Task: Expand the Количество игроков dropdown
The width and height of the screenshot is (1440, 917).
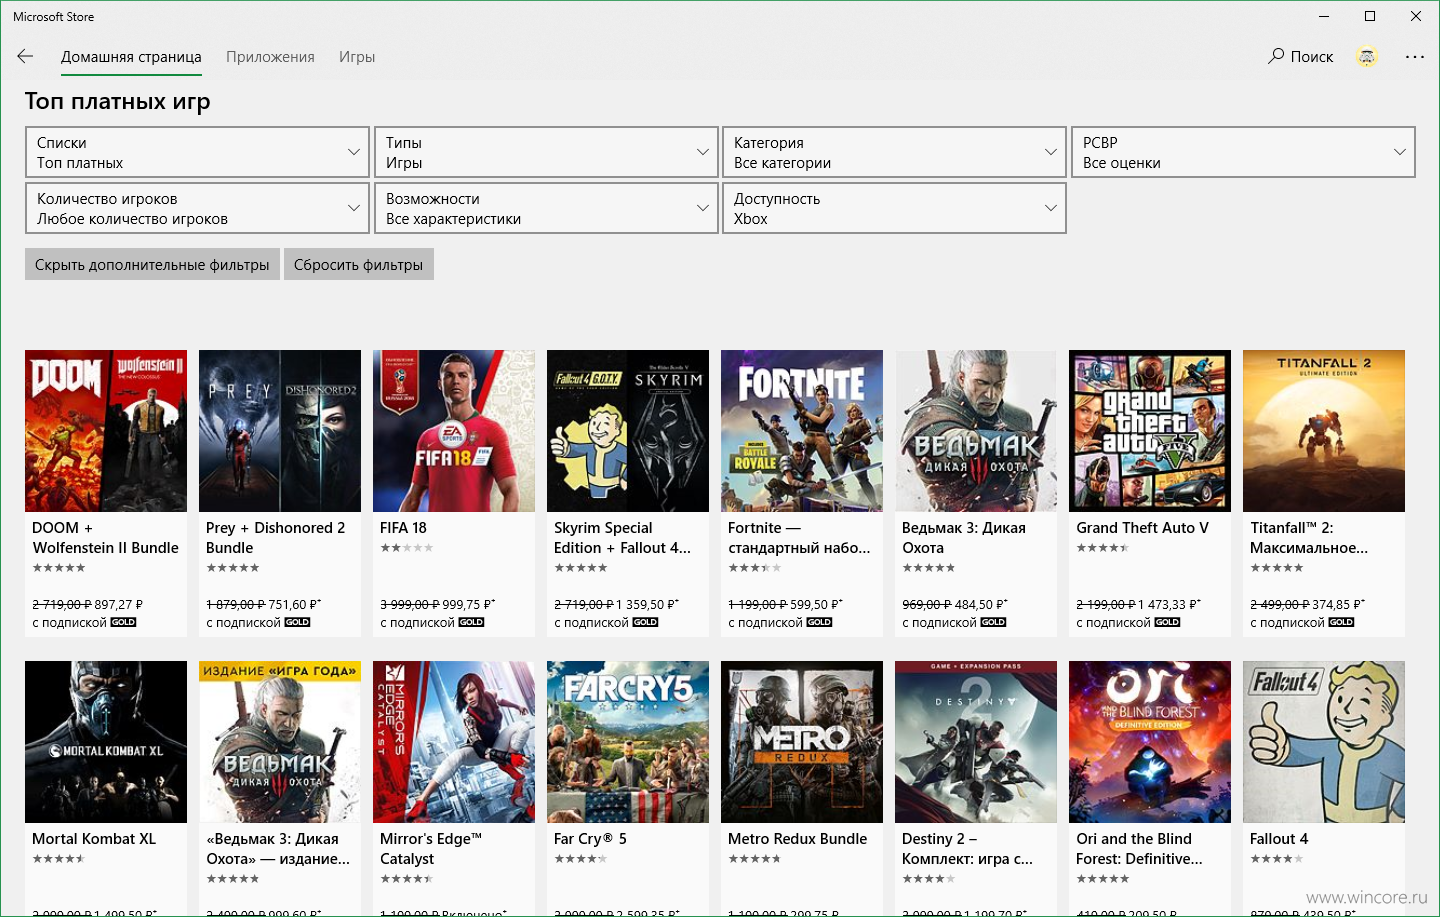Action: pos(197,208)
